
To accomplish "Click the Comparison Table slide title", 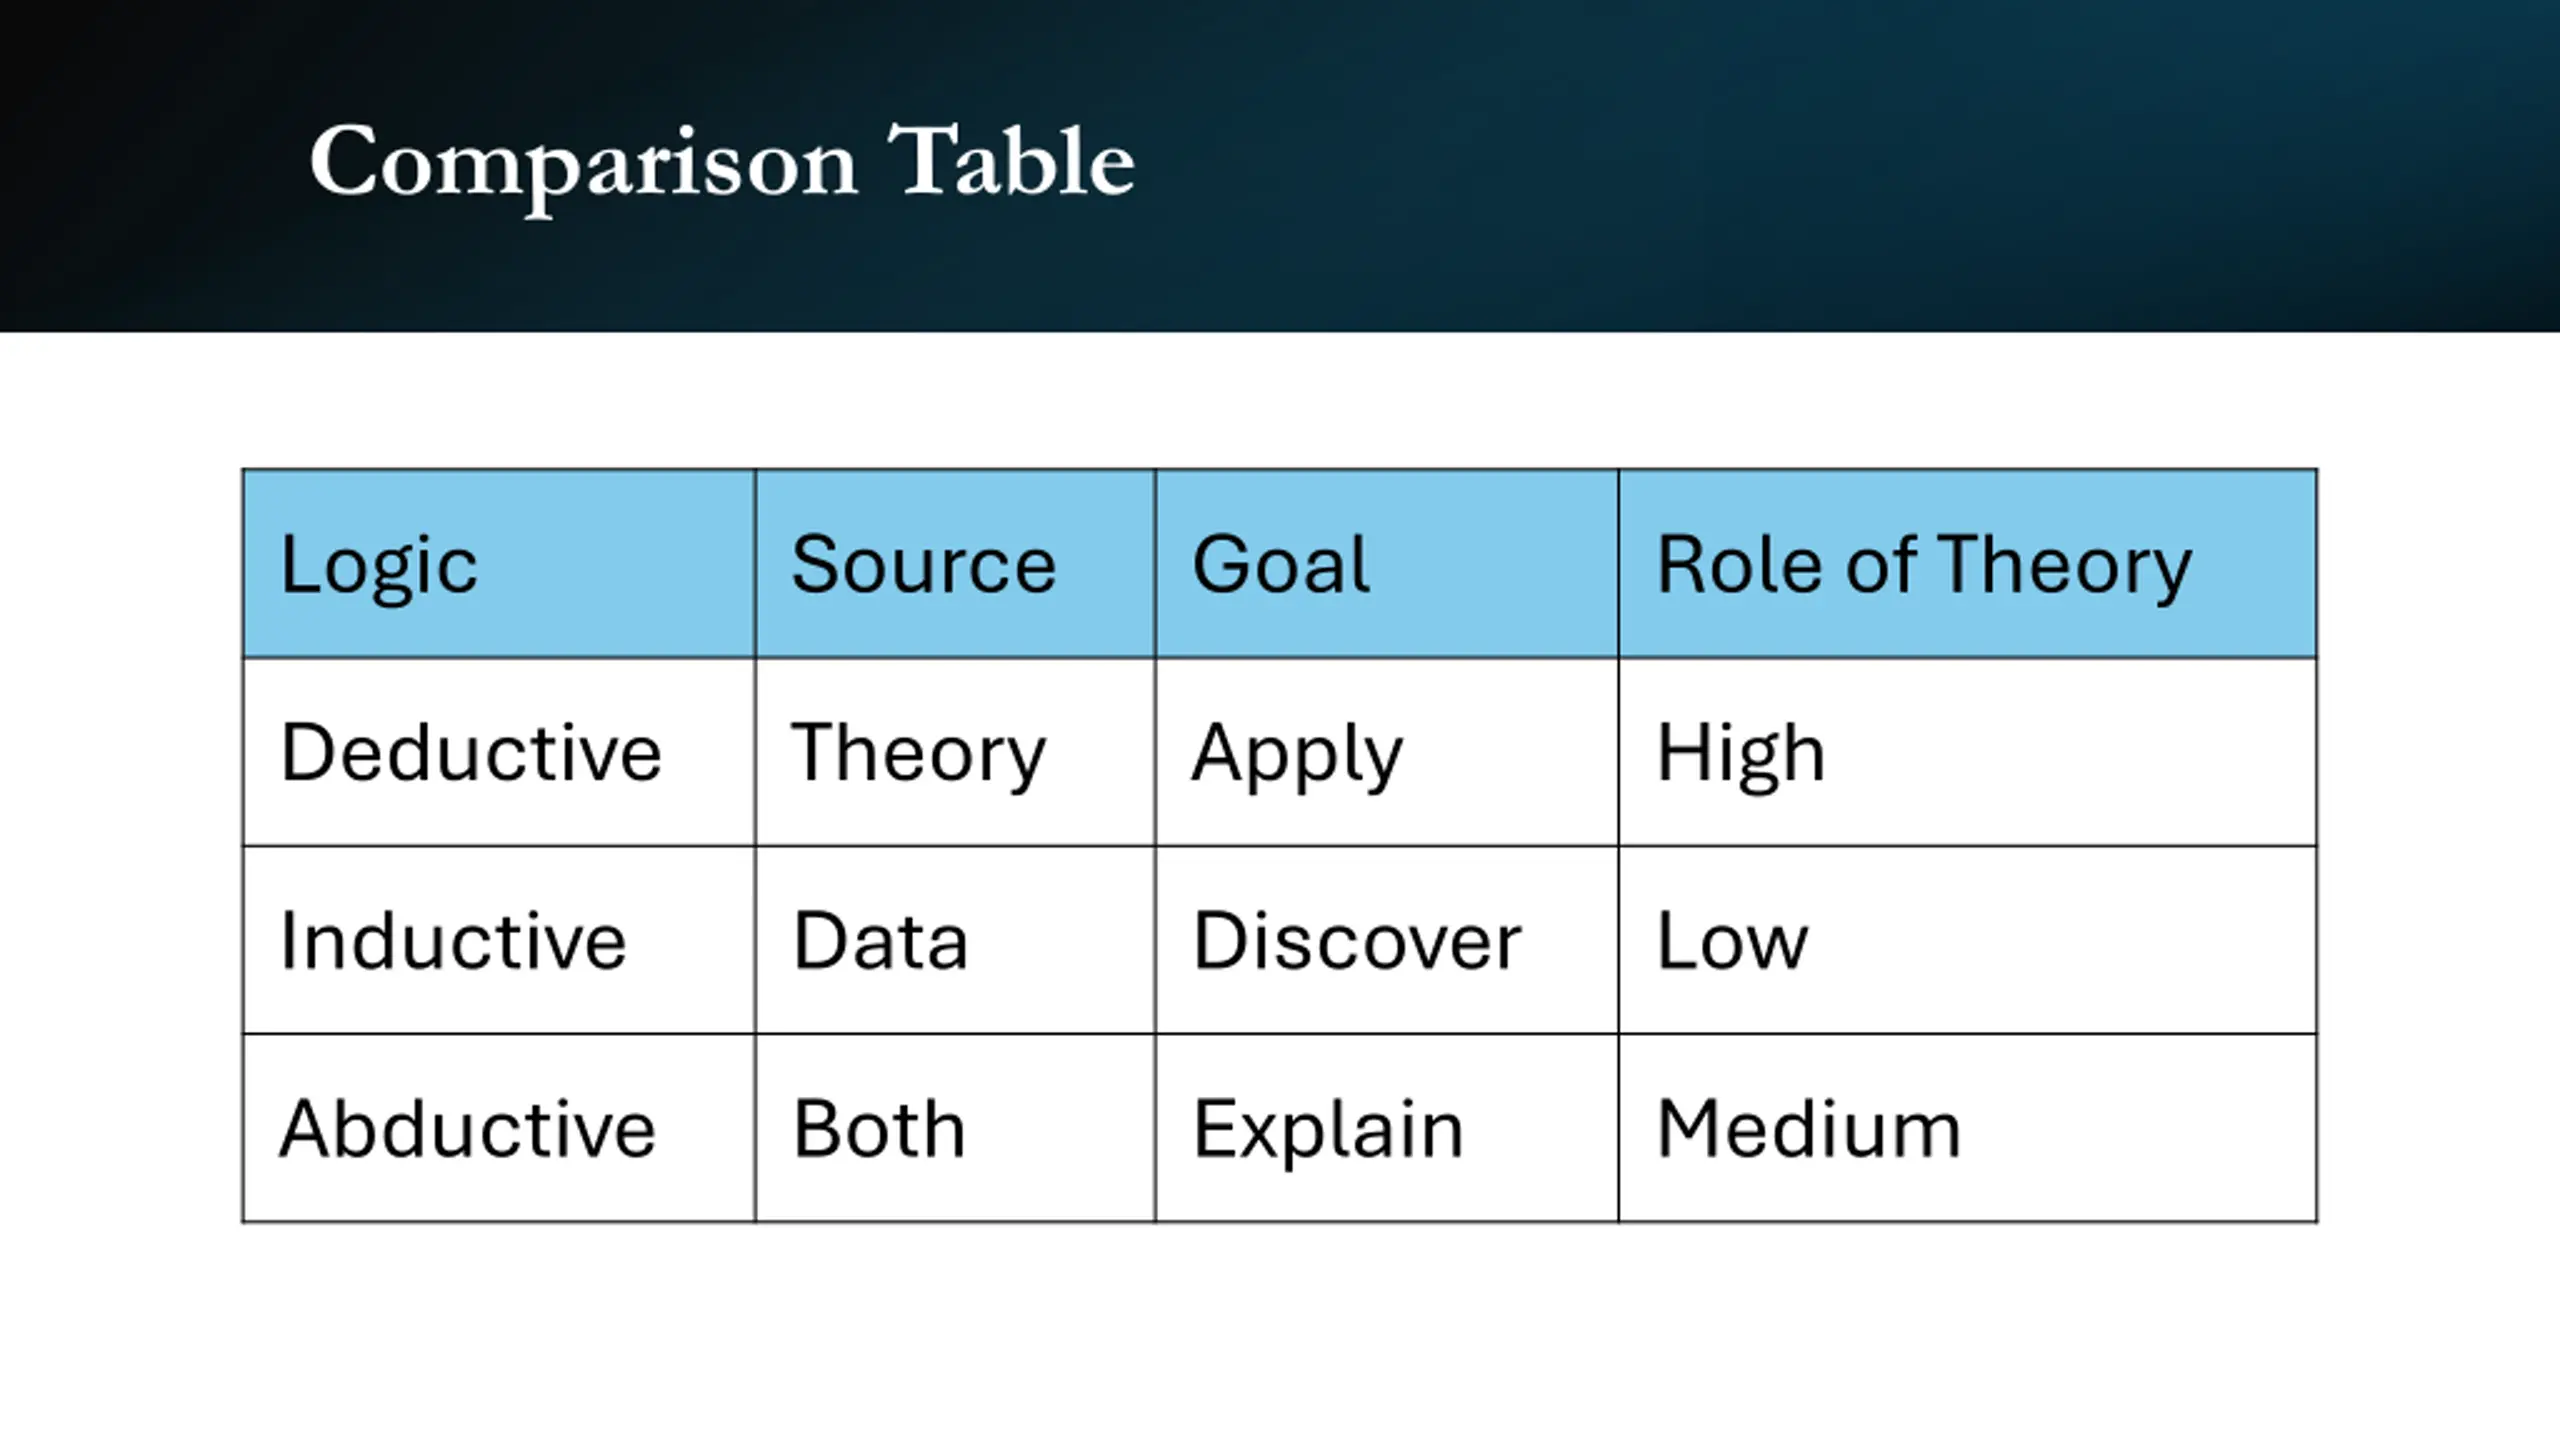I will (722, 163).
